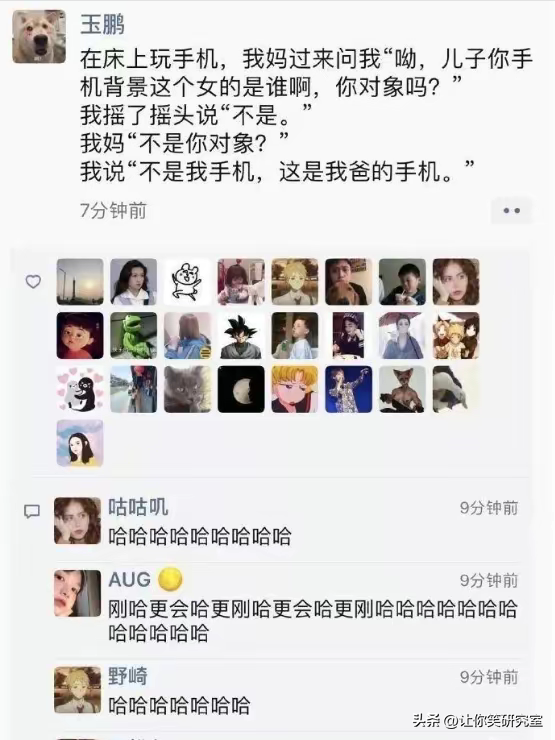Open the gray cat avatar in likes
The height and width of the screenshot is (740, 555).
click(x=187, y=389)
